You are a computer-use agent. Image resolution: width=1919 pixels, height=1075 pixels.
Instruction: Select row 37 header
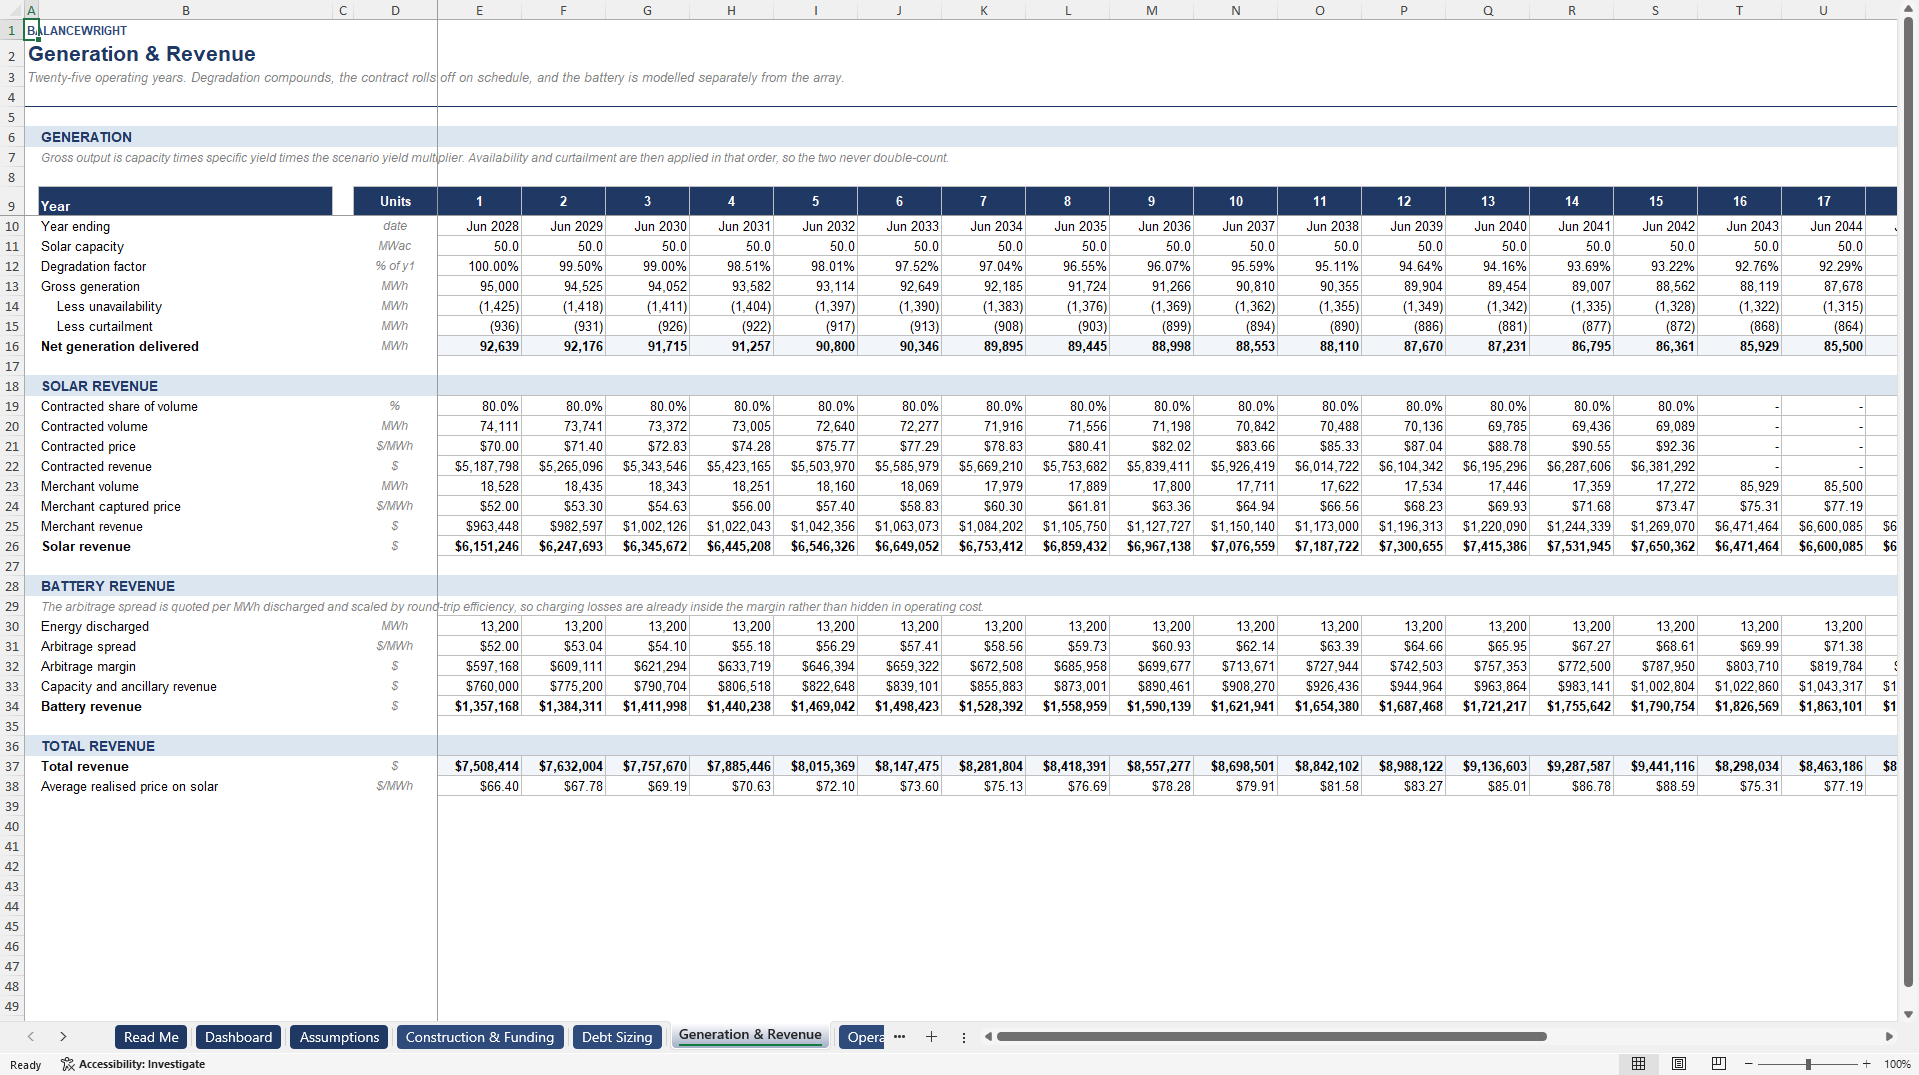tap(12, 767)
